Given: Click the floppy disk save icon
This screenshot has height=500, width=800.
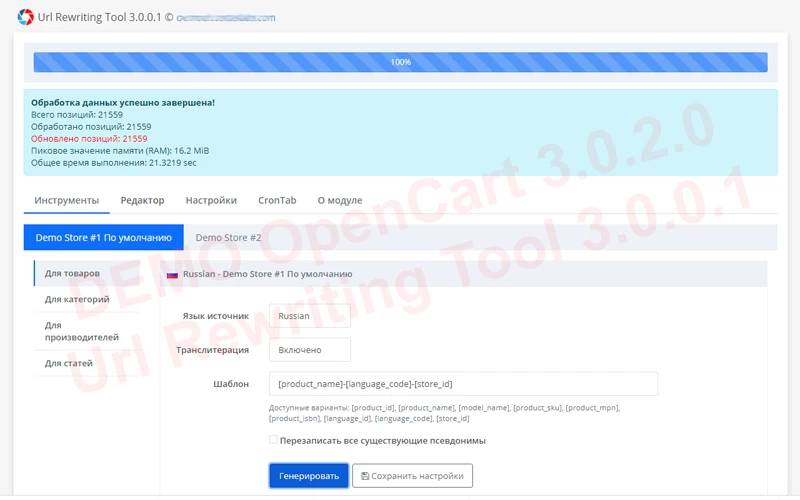Looking at the screenshot, I should (365, 476).
